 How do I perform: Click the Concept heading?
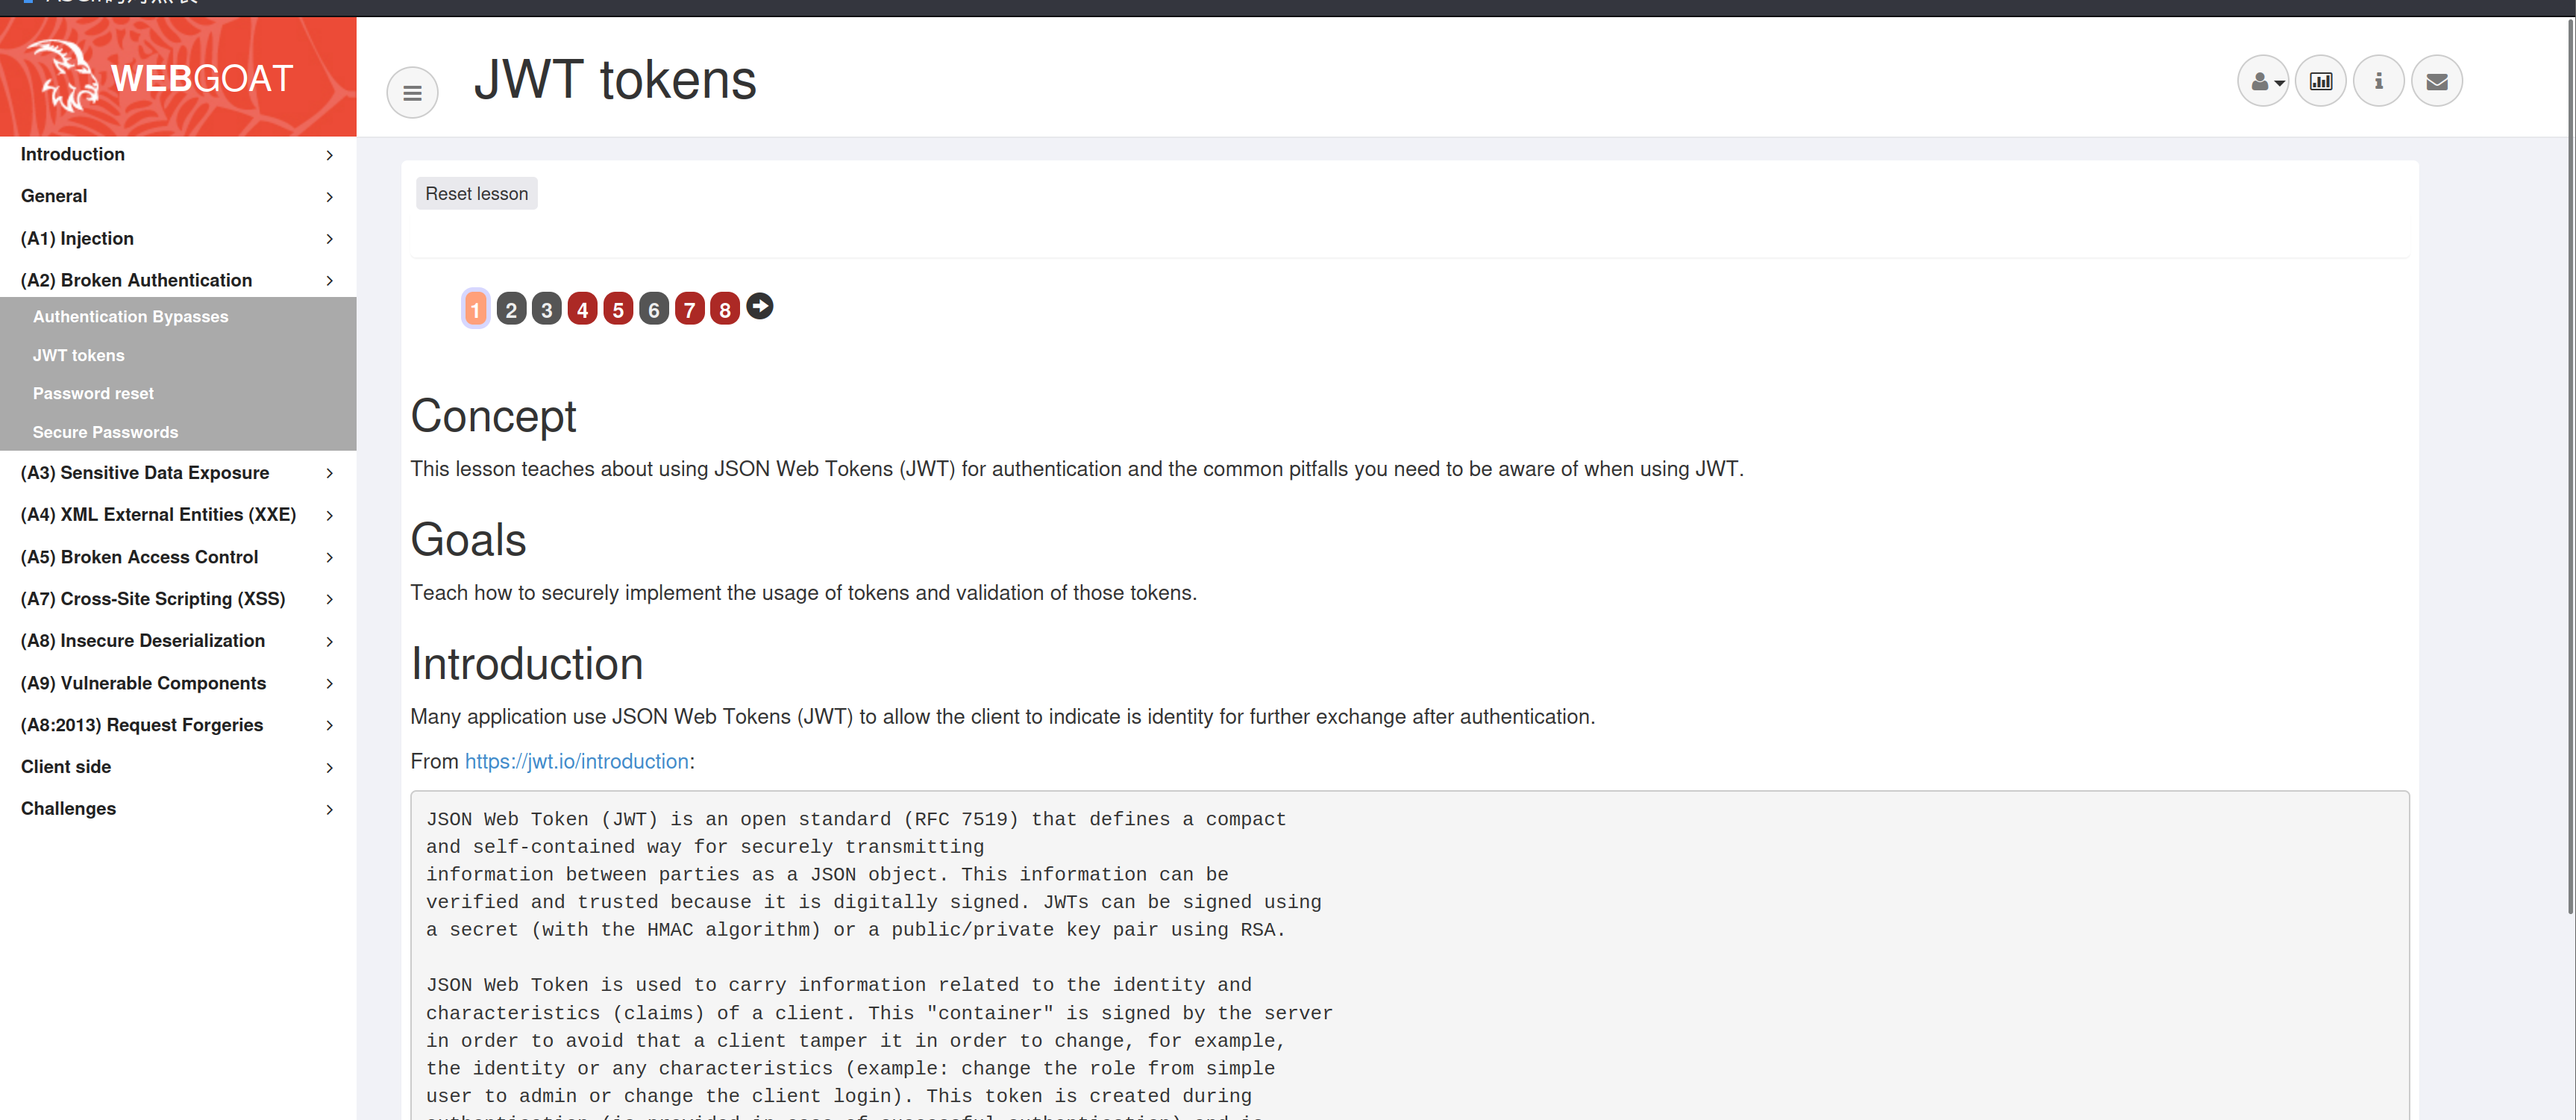493,417
